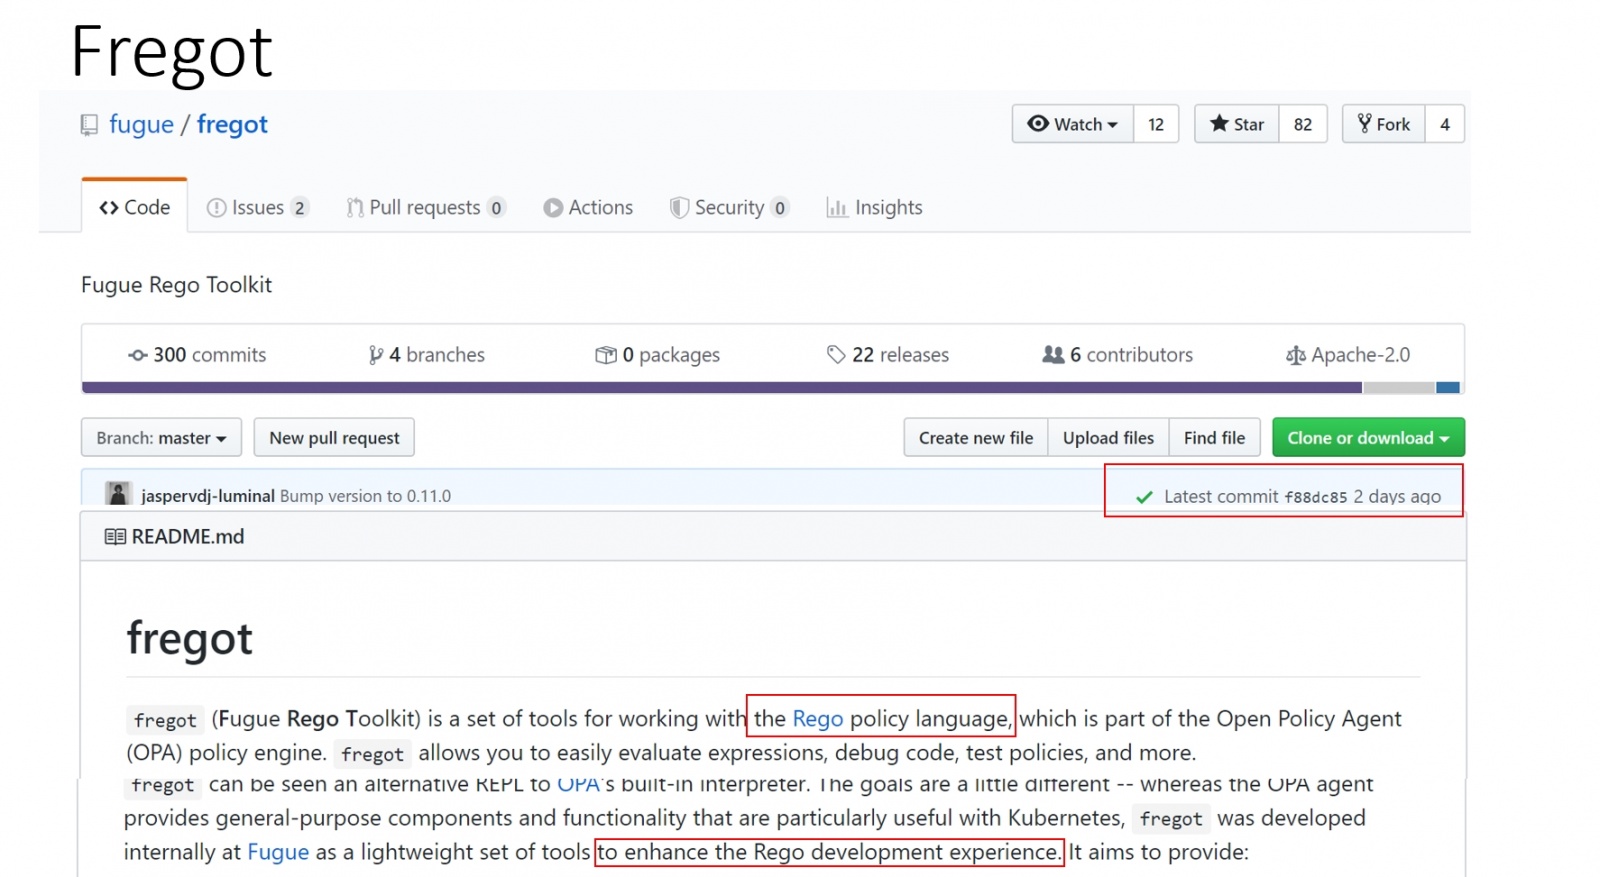Click New pull request button
1600x877 pixels.
tap(334, 438)
